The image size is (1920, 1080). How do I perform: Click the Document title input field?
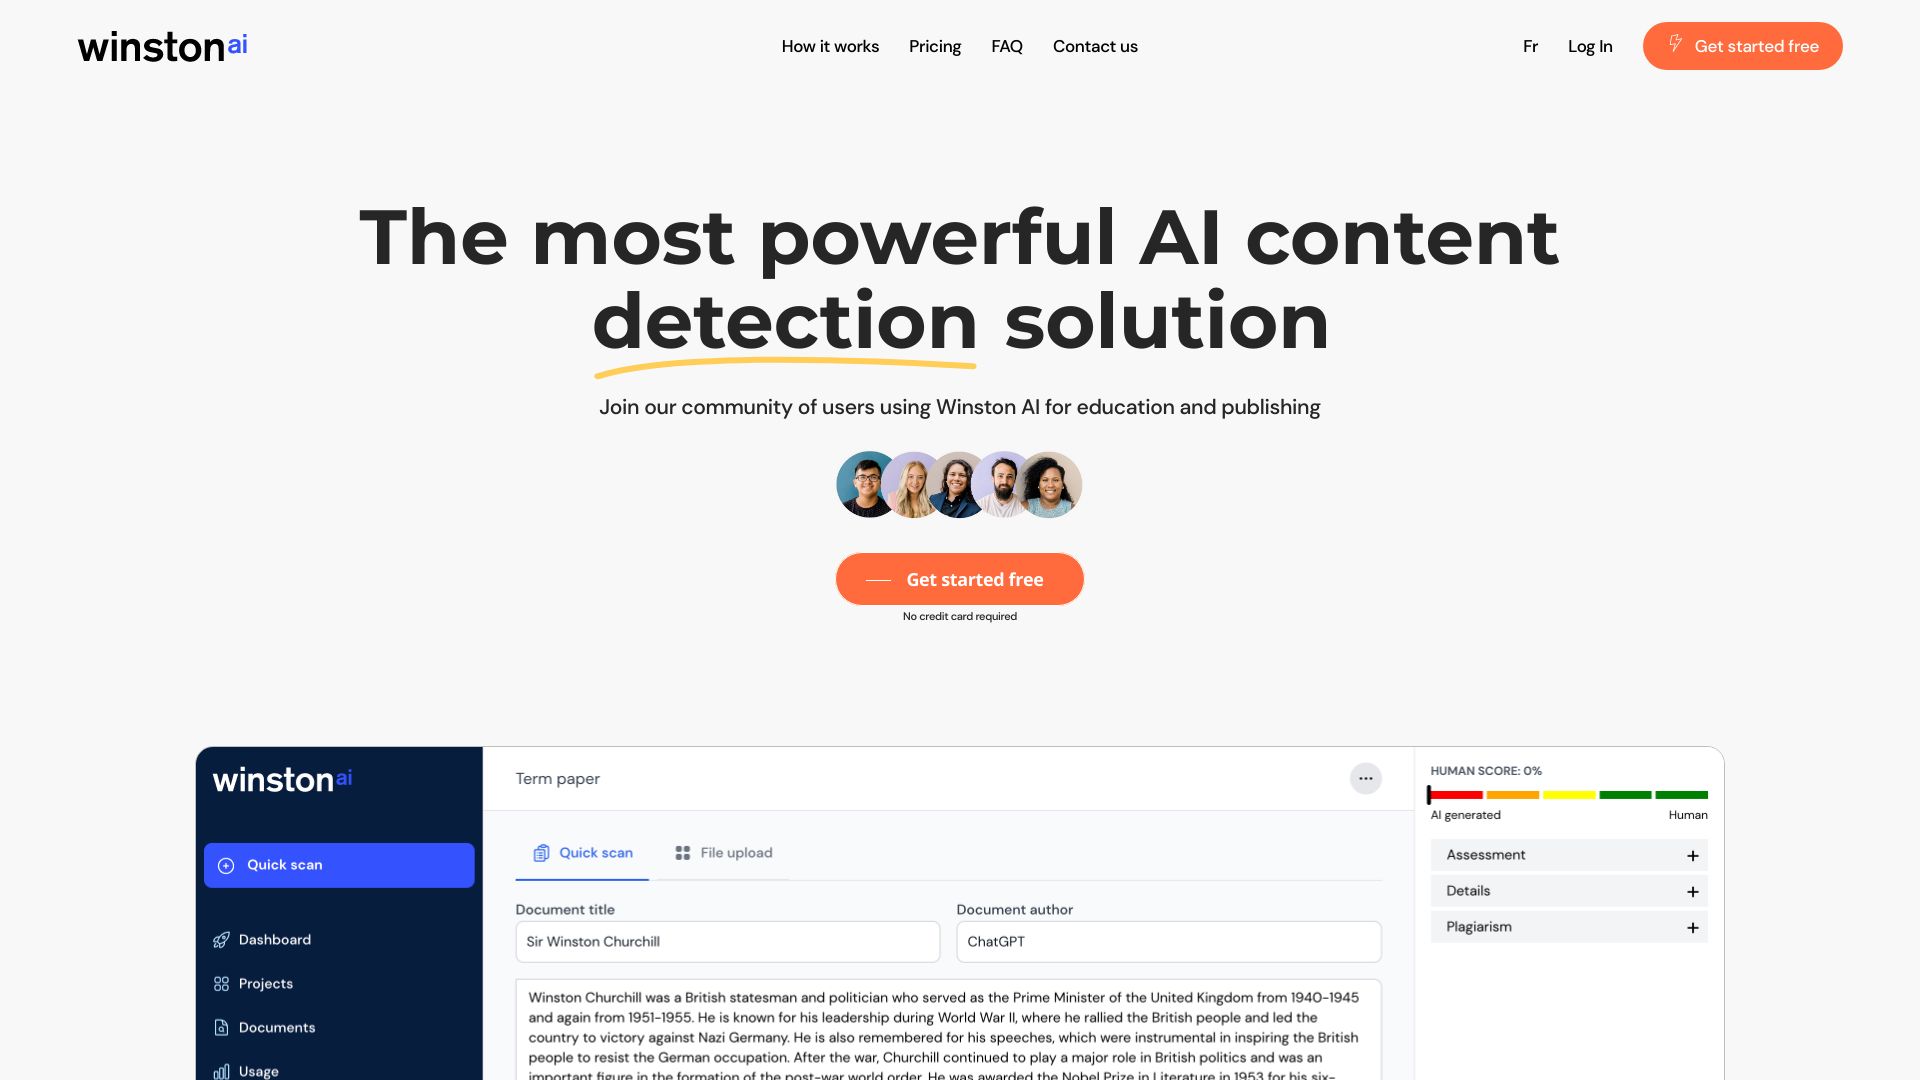click(x=727, y=942)
